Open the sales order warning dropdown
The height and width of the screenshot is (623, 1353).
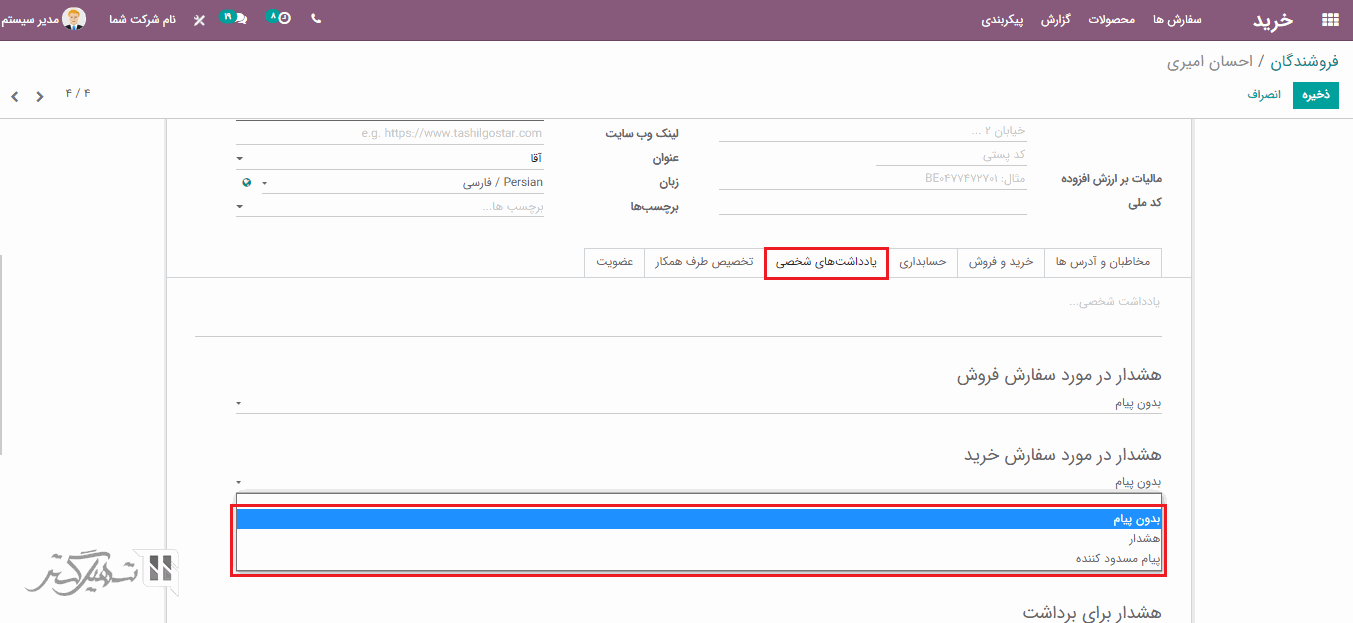coord(698,403)
